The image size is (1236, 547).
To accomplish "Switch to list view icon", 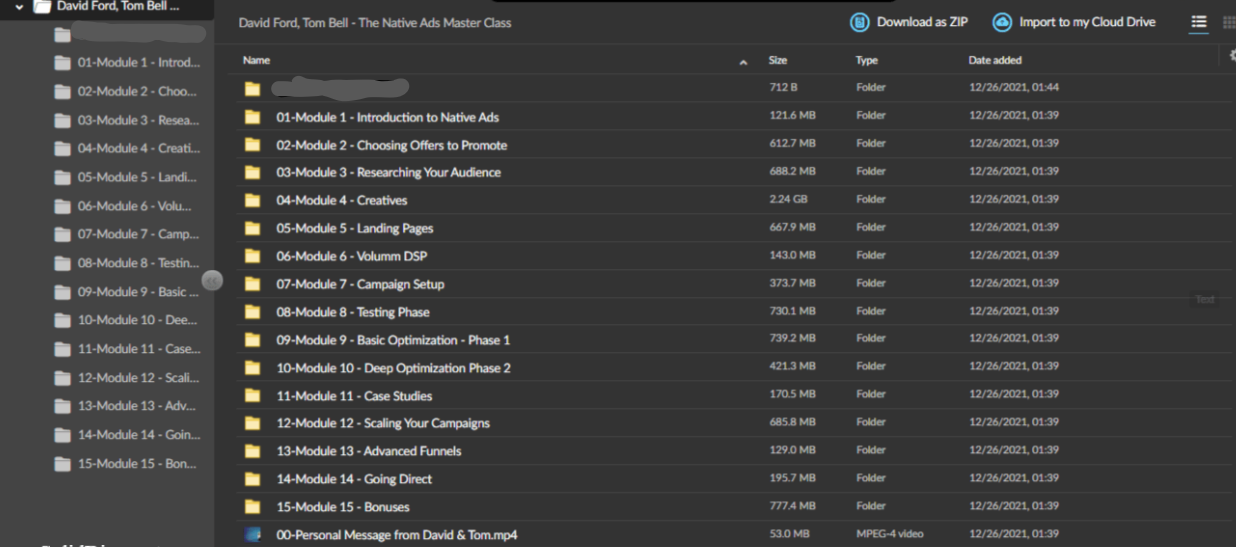I will tap(1199, 22).
